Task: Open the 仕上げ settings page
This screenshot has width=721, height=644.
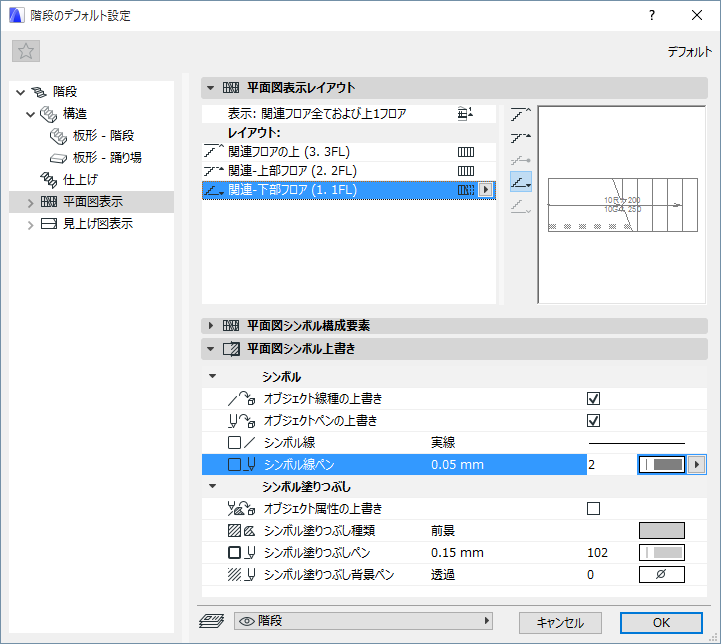Action: (x=80, y=180)
